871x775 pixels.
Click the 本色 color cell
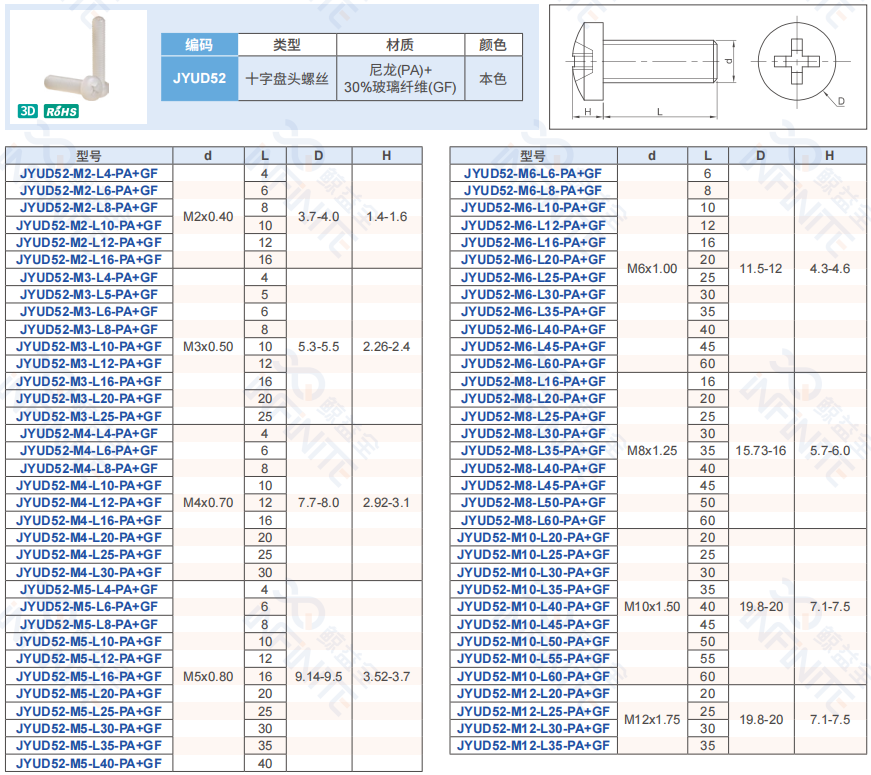(493, 78)
